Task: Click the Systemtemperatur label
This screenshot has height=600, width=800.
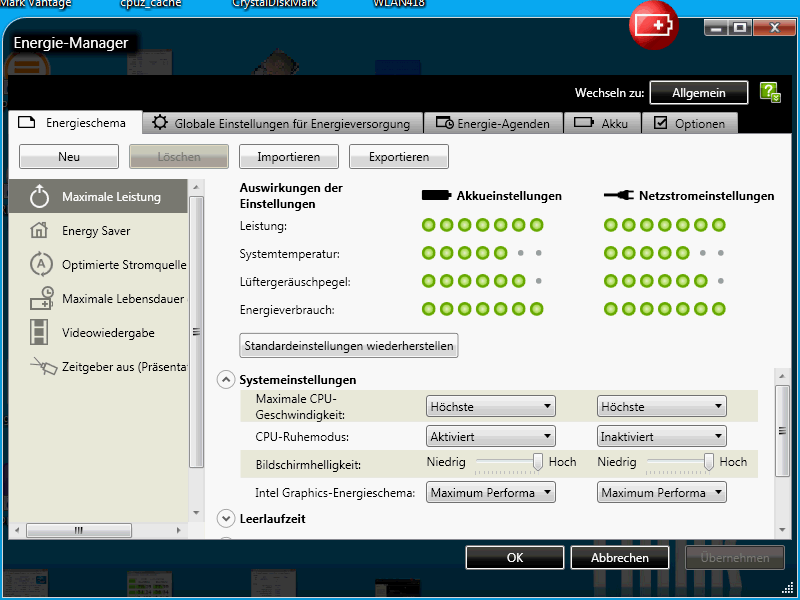Action: click(x=290, y=254)
